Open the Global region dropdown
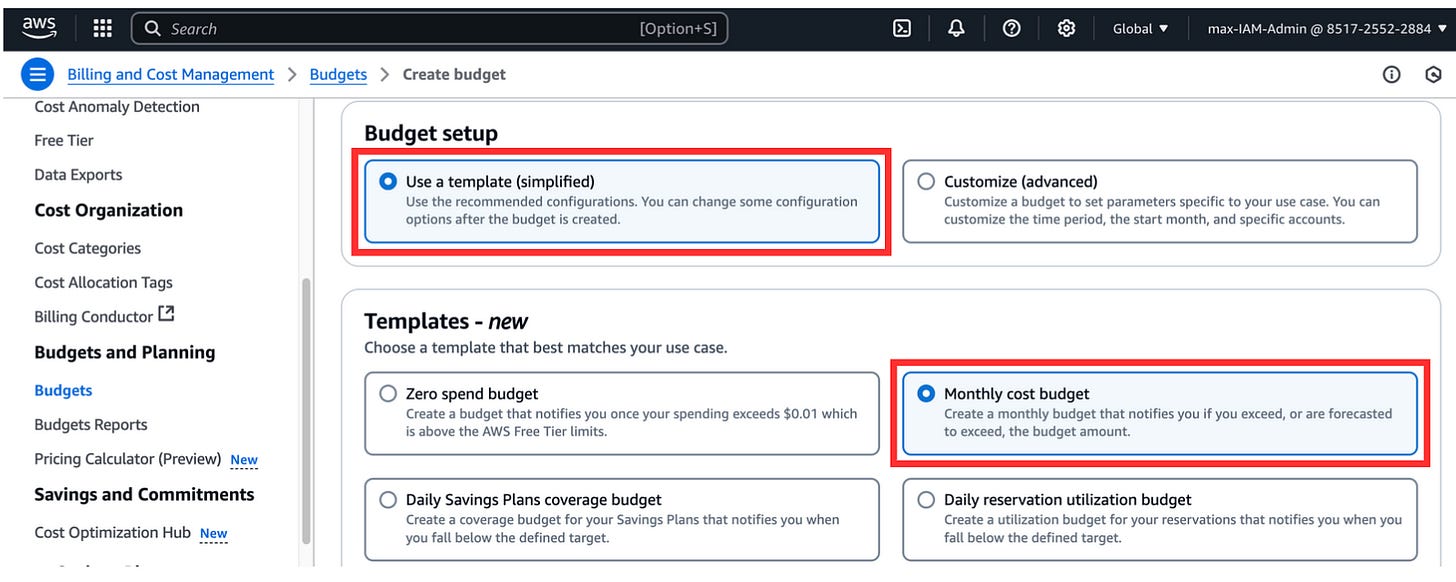Screen dimensions: 1456x582 point(1140,29)
